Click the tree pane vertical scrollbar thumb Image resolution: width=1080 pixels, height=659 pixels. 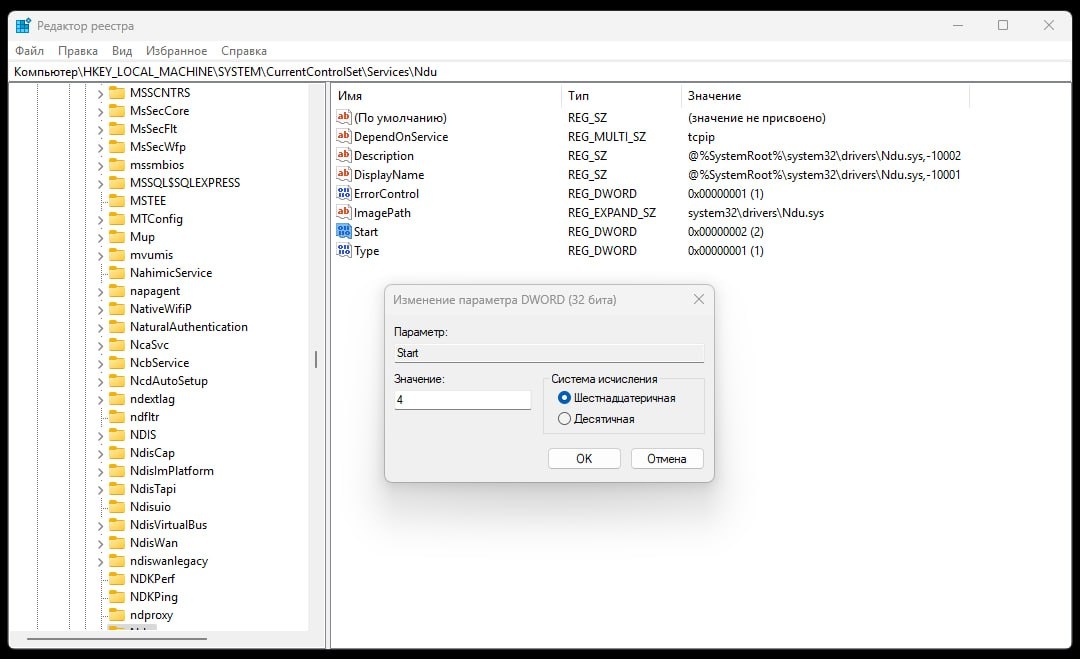point(316,359)
